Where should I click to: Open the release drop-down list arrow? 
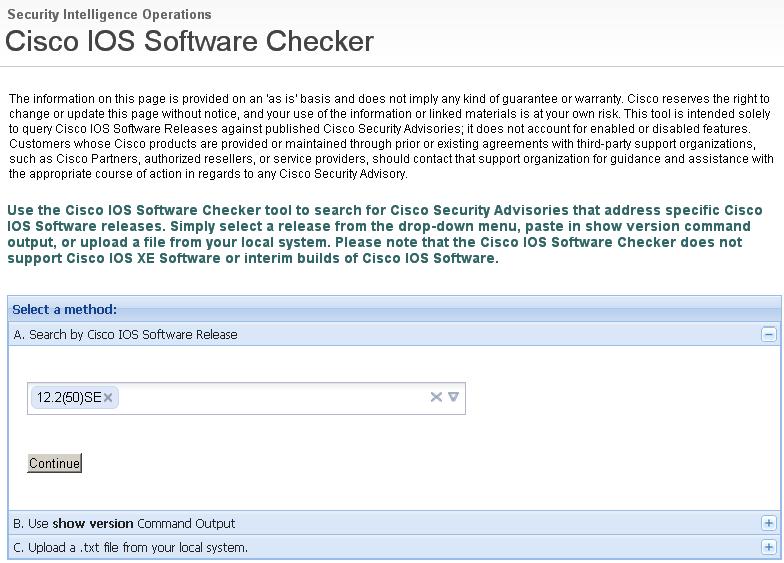point(454,397)
